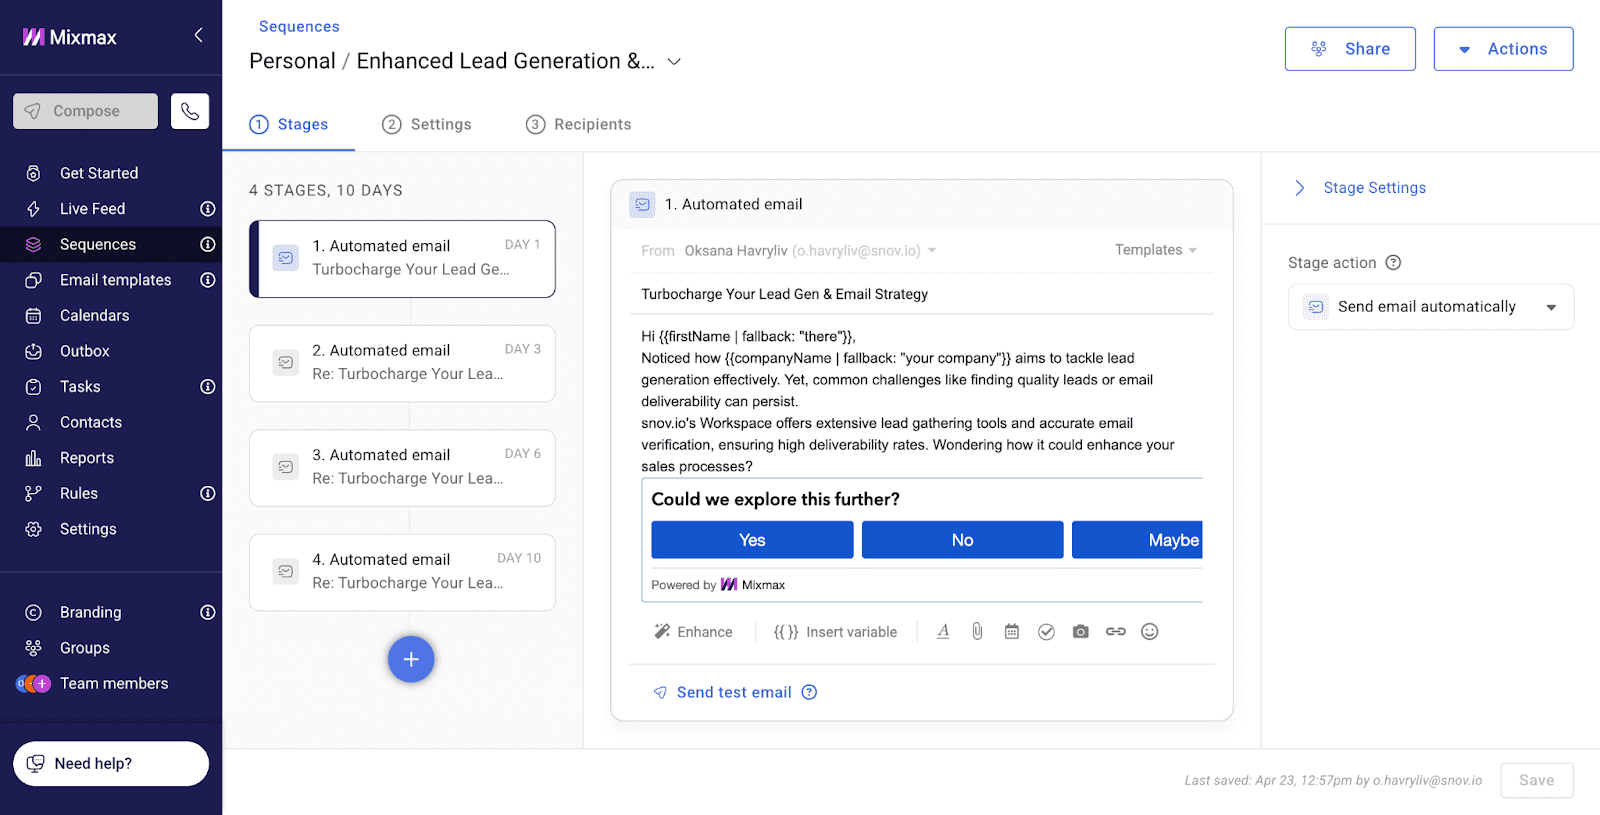Click the camera icon to insert image
The height and width of the screenshot is (815, 1600).
coord(1080,631)
